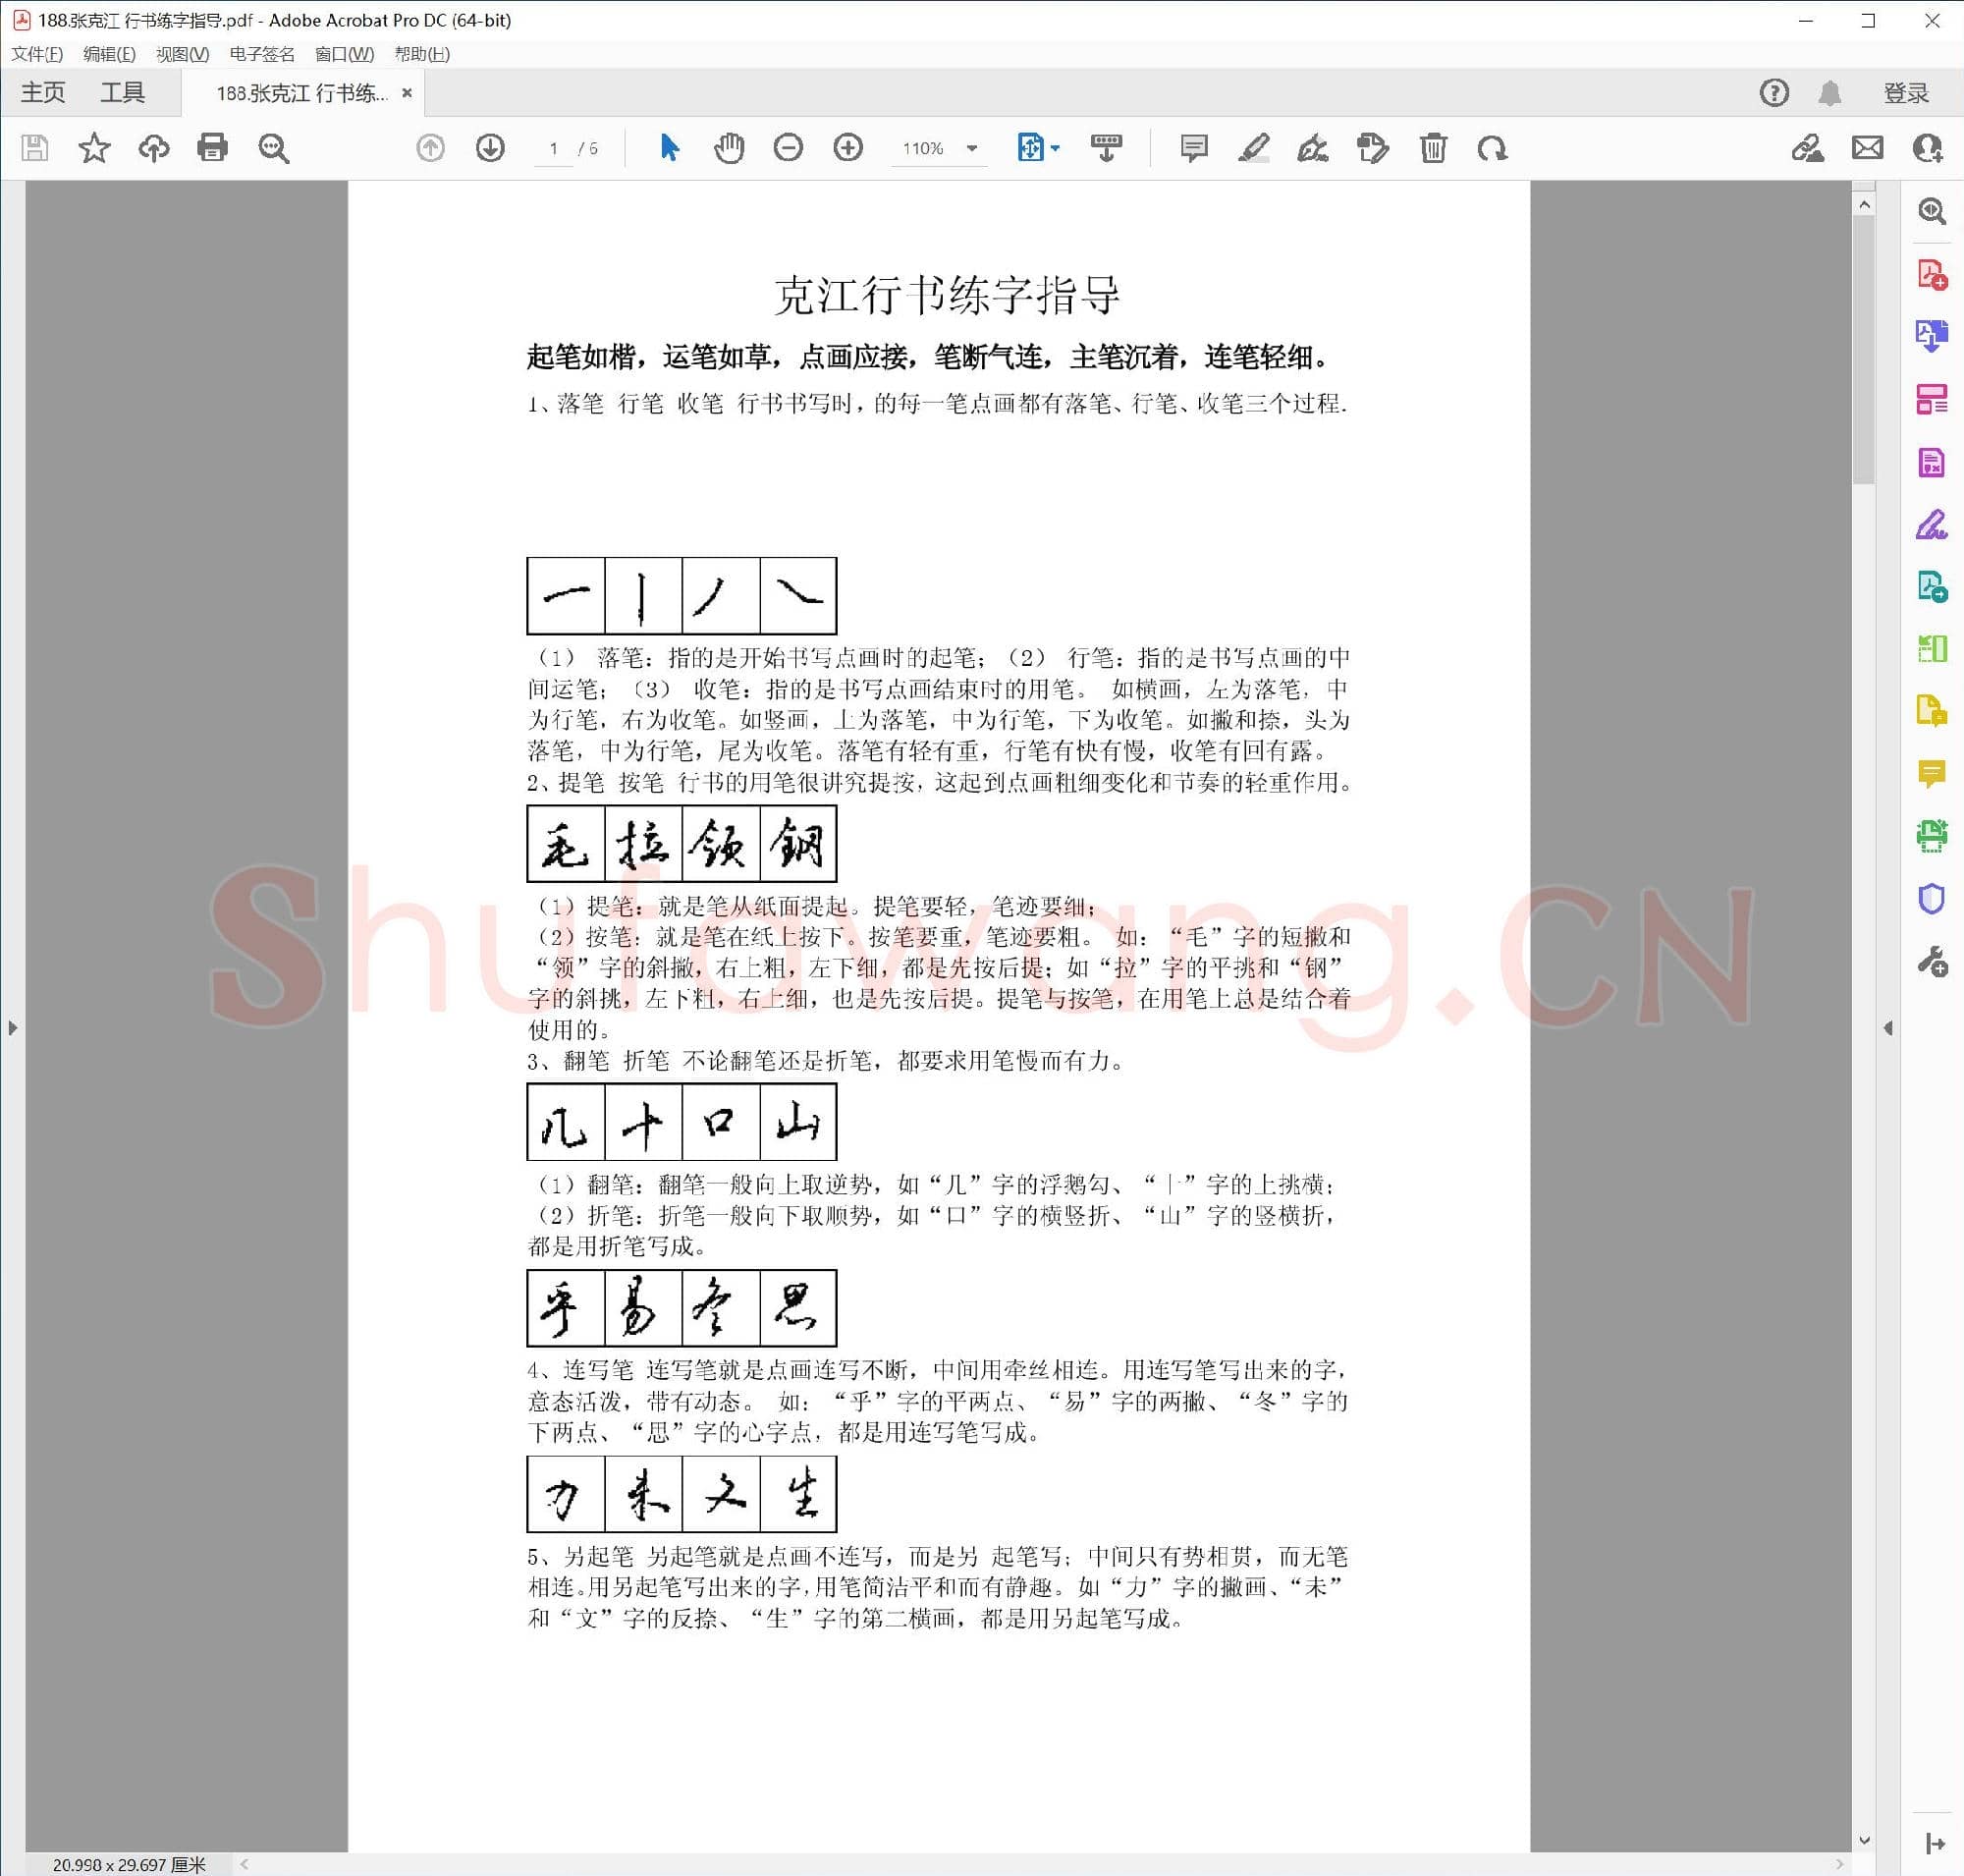Click the 登录 button

1905,92
